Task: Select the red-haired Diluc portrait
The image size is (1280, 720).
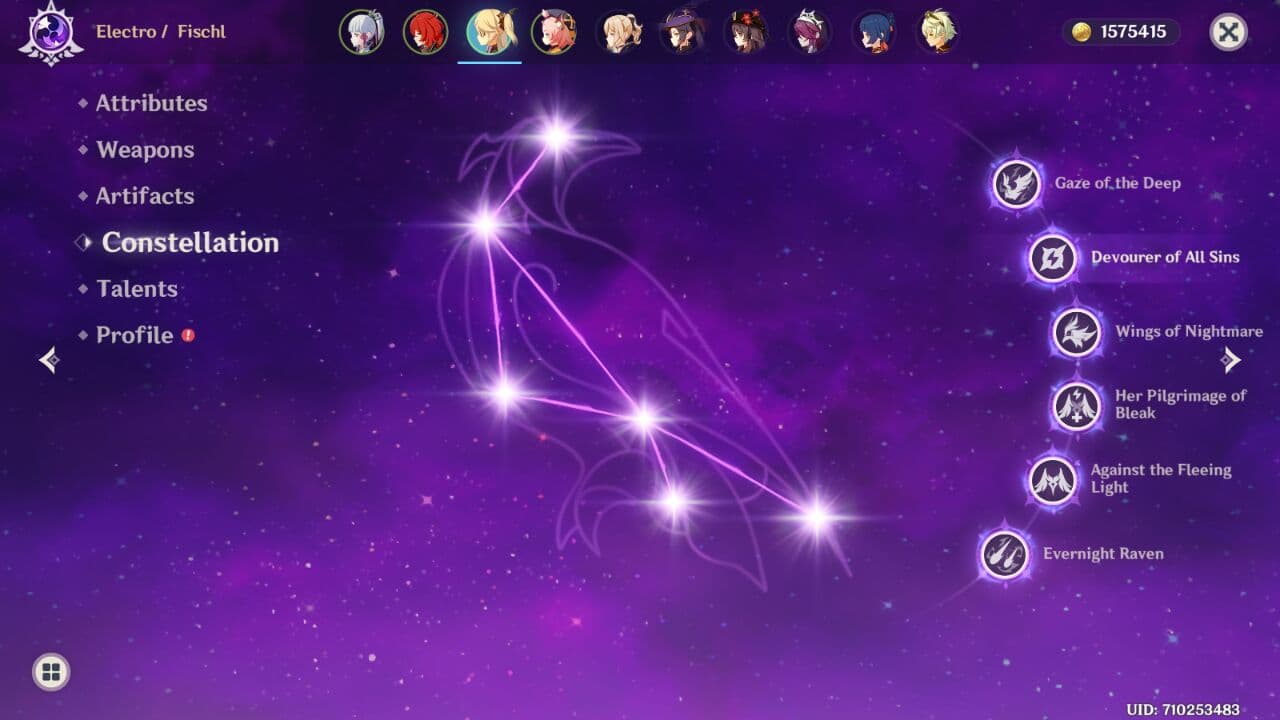Action: pos(425,32)
